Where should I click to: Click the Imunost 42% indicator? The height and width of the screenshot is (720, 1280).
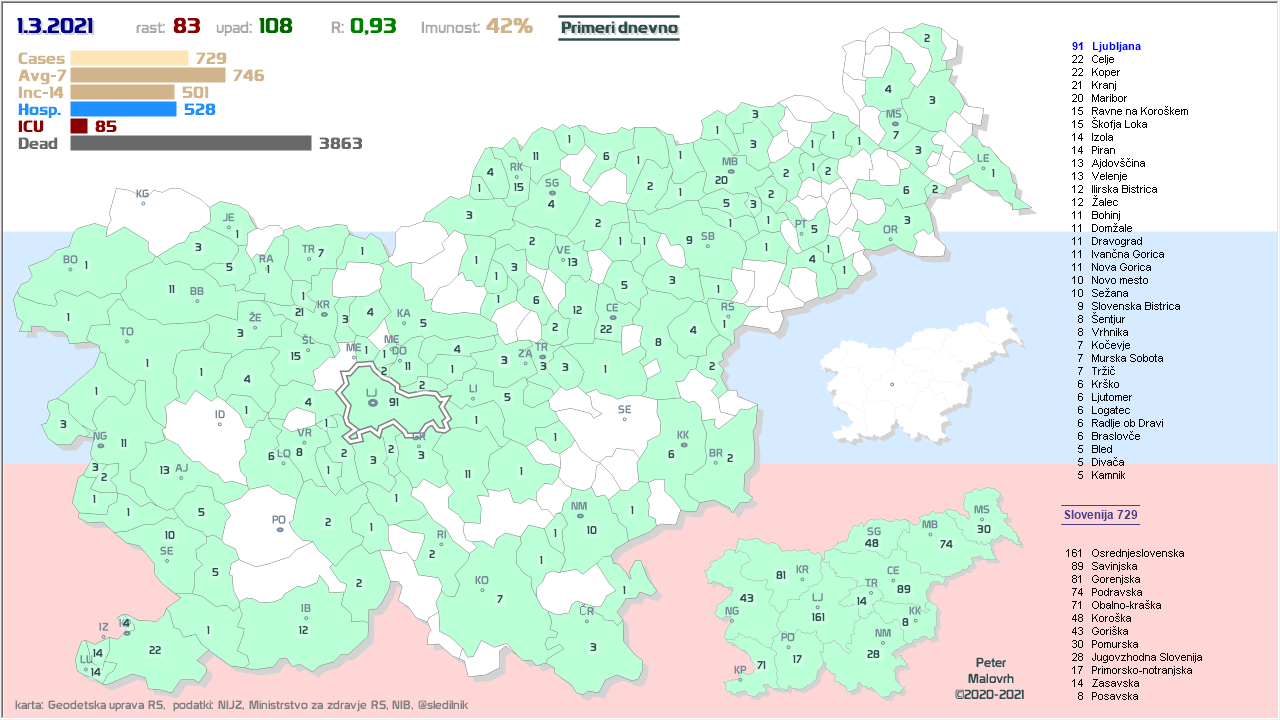pos(477,27)
